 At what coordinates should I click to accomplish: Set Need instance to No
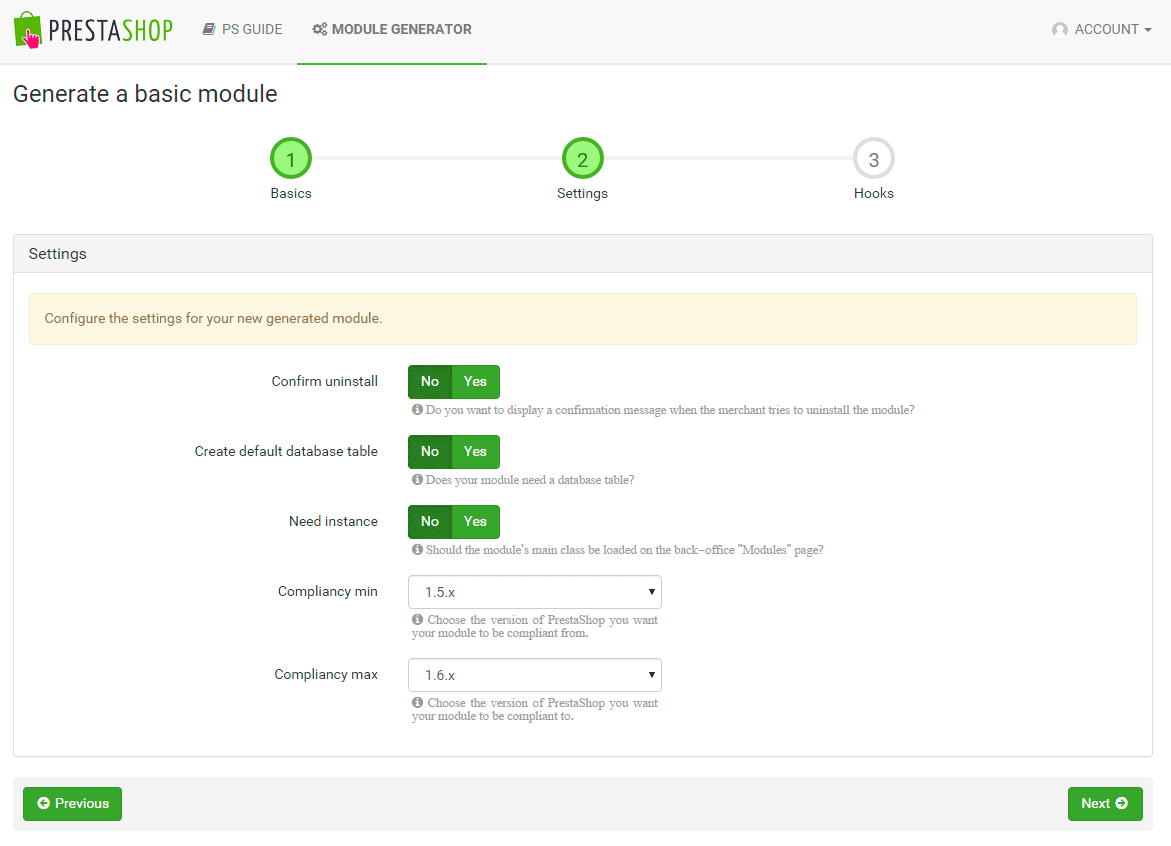430,522
